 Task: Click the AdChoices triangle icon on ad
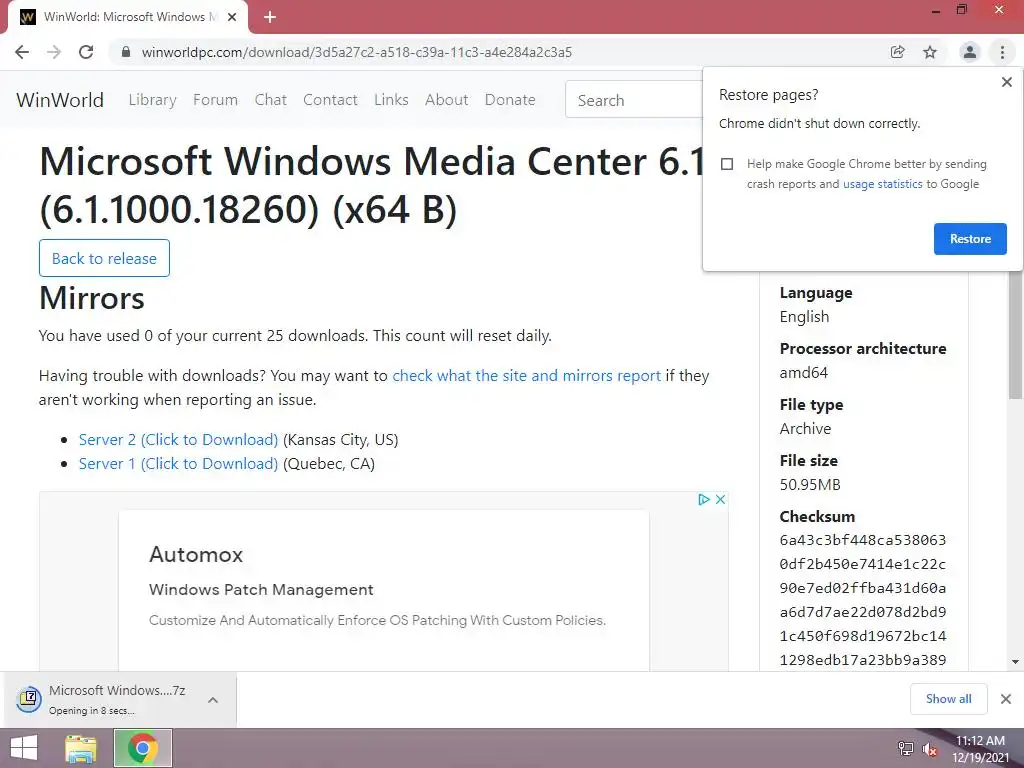click(x=703, y=500)
